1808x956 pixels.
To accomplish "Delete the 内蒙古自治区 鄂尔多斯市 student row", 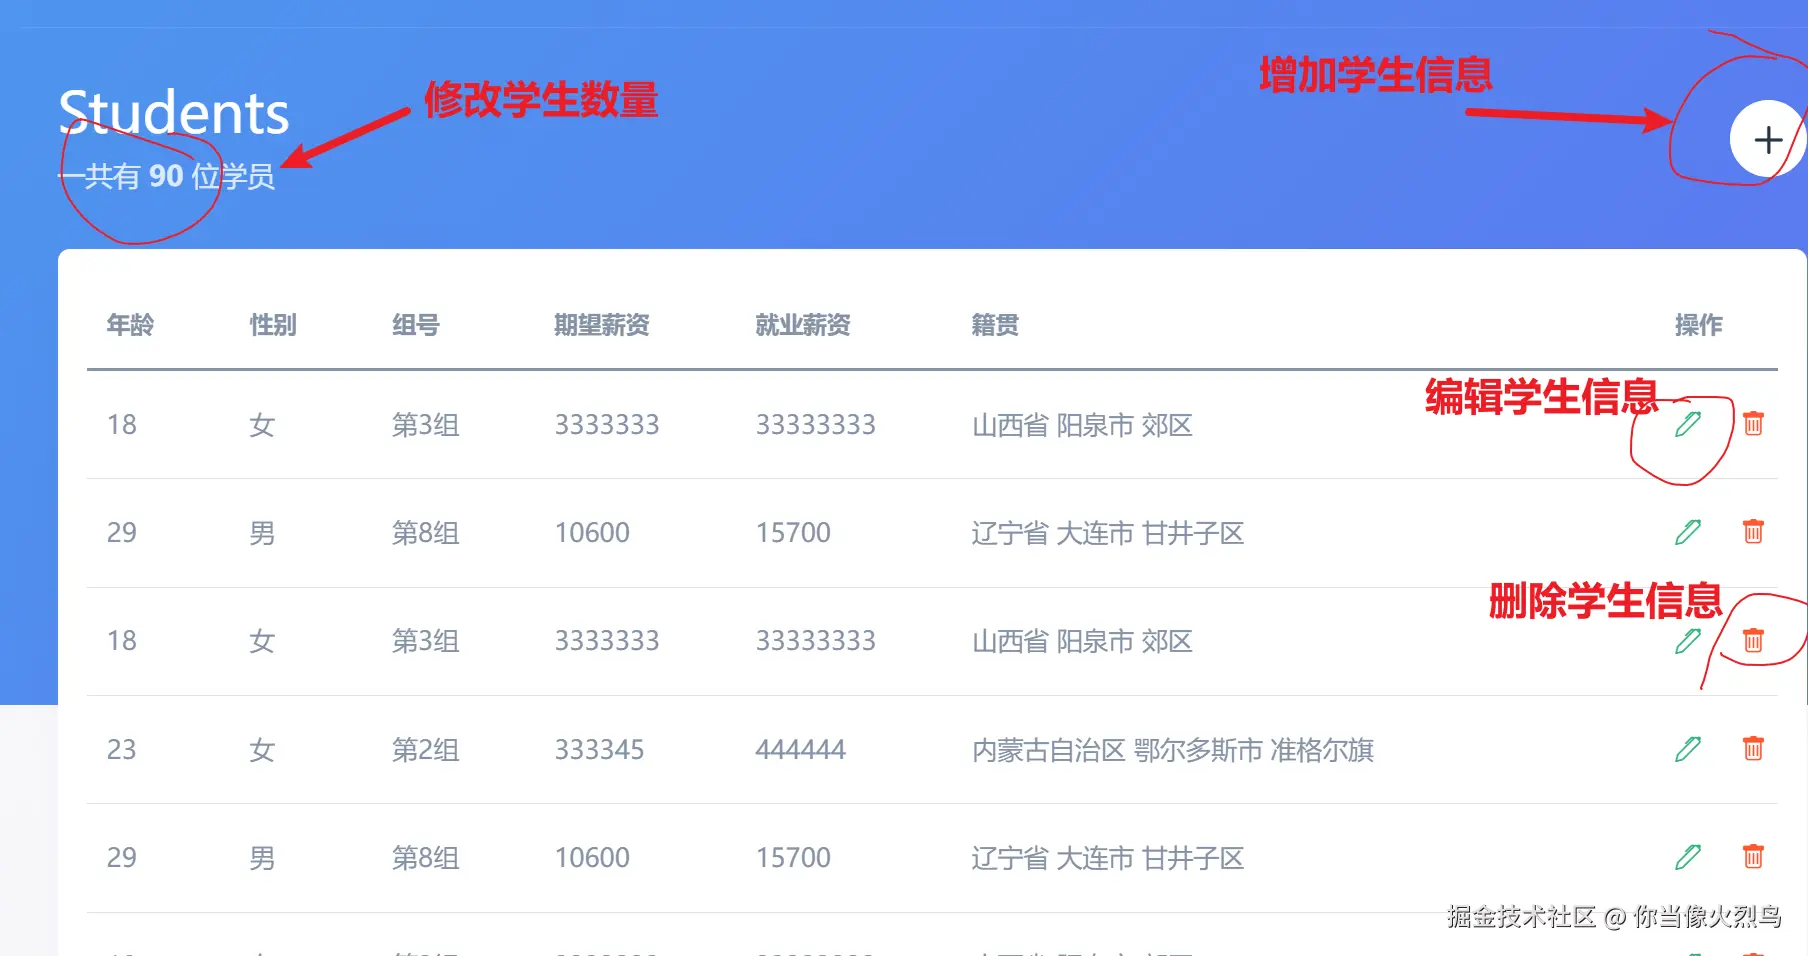I will tap(1753, 749).
